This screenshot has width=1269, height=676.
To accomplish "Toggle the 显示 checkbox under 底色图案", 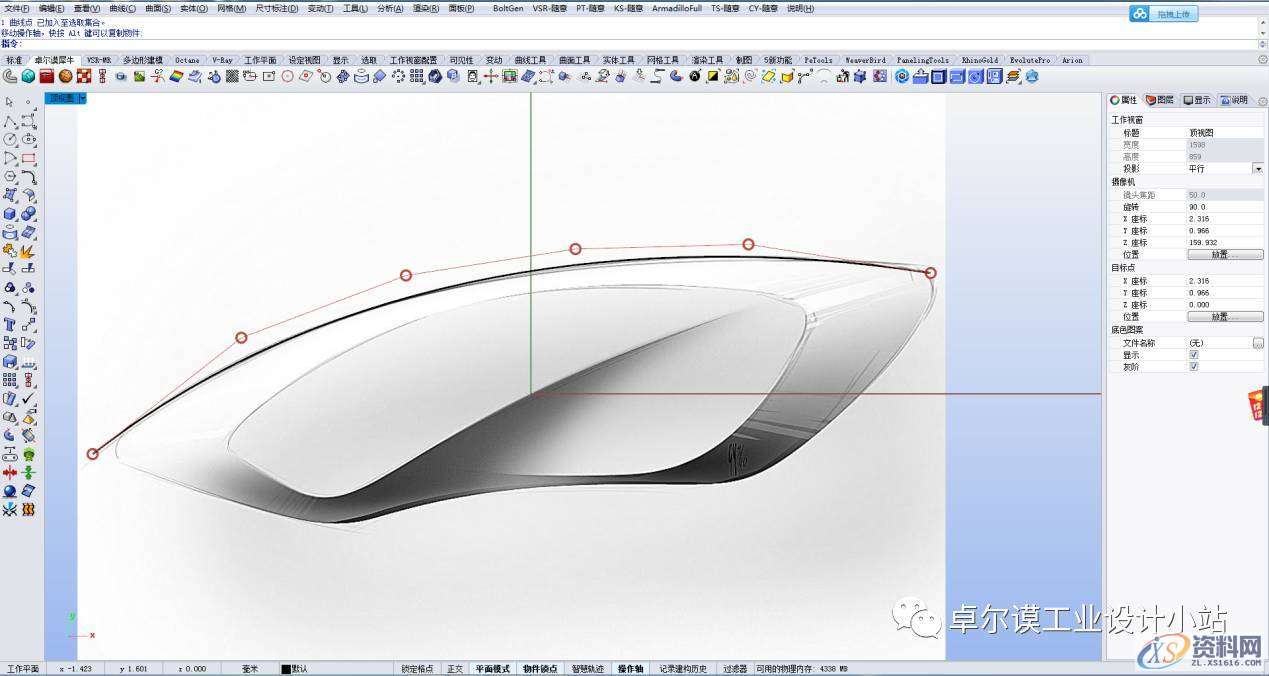I will pyautogui.click(x=1193, y=355).
